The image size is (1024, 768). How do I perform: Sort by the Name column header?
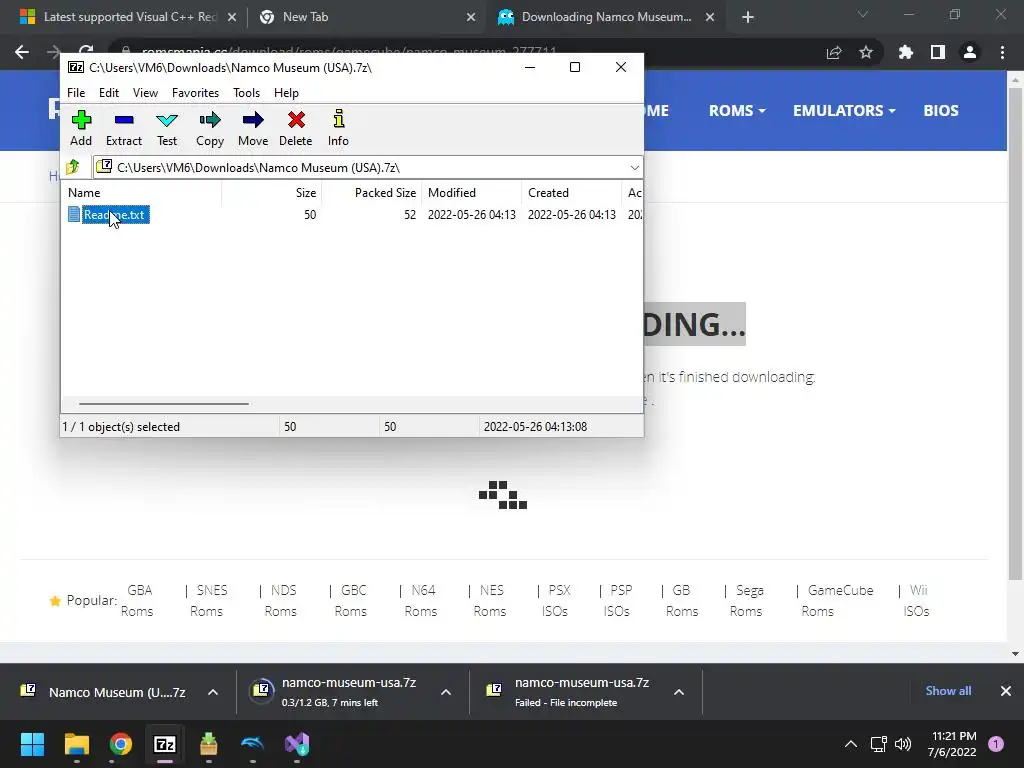(x=142, y=193)
